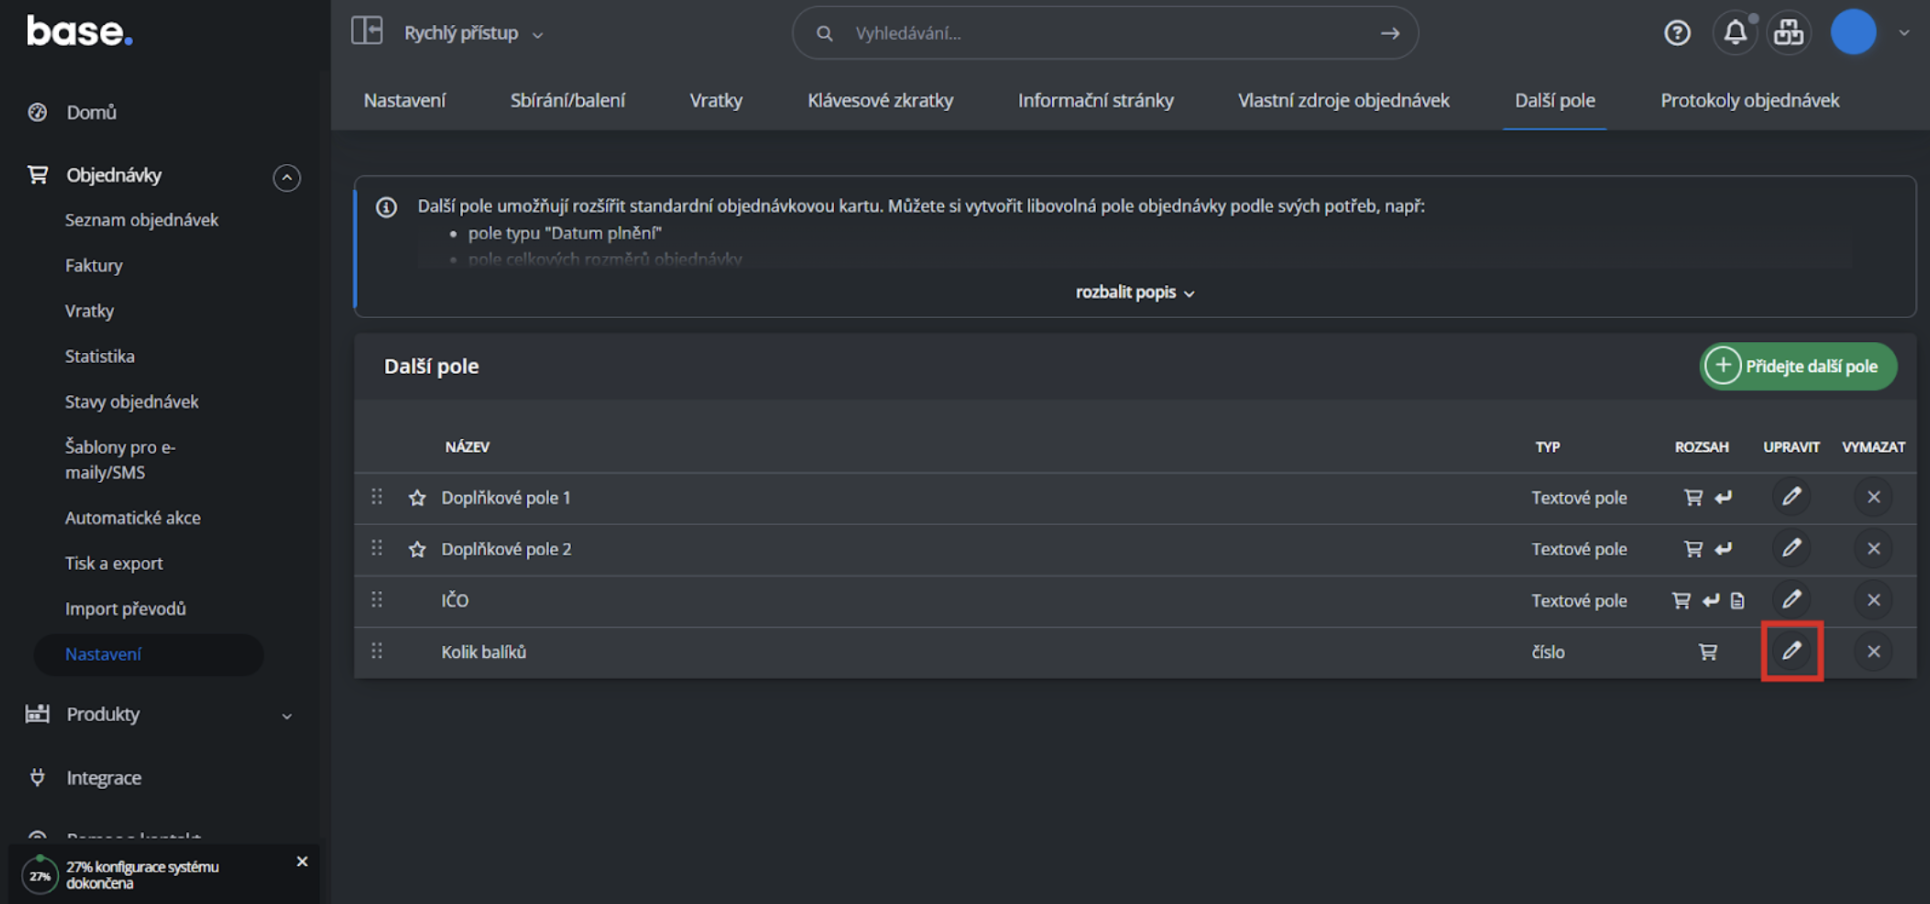
Task: Submit search with the arrow icon
Action: (x=1390, y=33)
